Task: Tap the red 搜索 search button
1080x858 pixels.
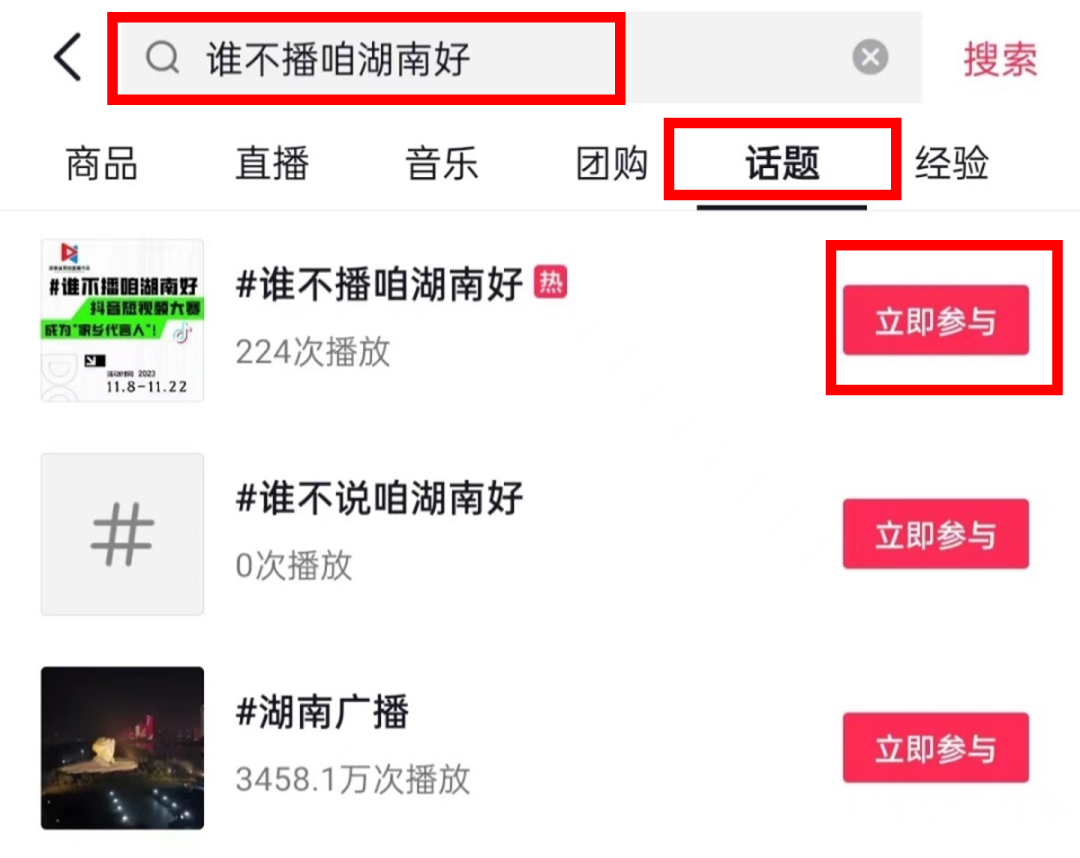Action: [1000, 59]
